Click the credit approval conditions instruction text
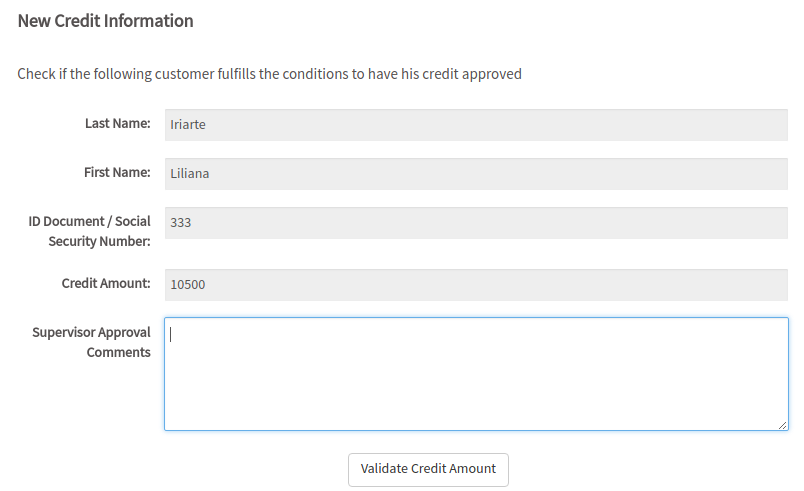This screenshot has width=804, height=491. (x=270, y=74)
